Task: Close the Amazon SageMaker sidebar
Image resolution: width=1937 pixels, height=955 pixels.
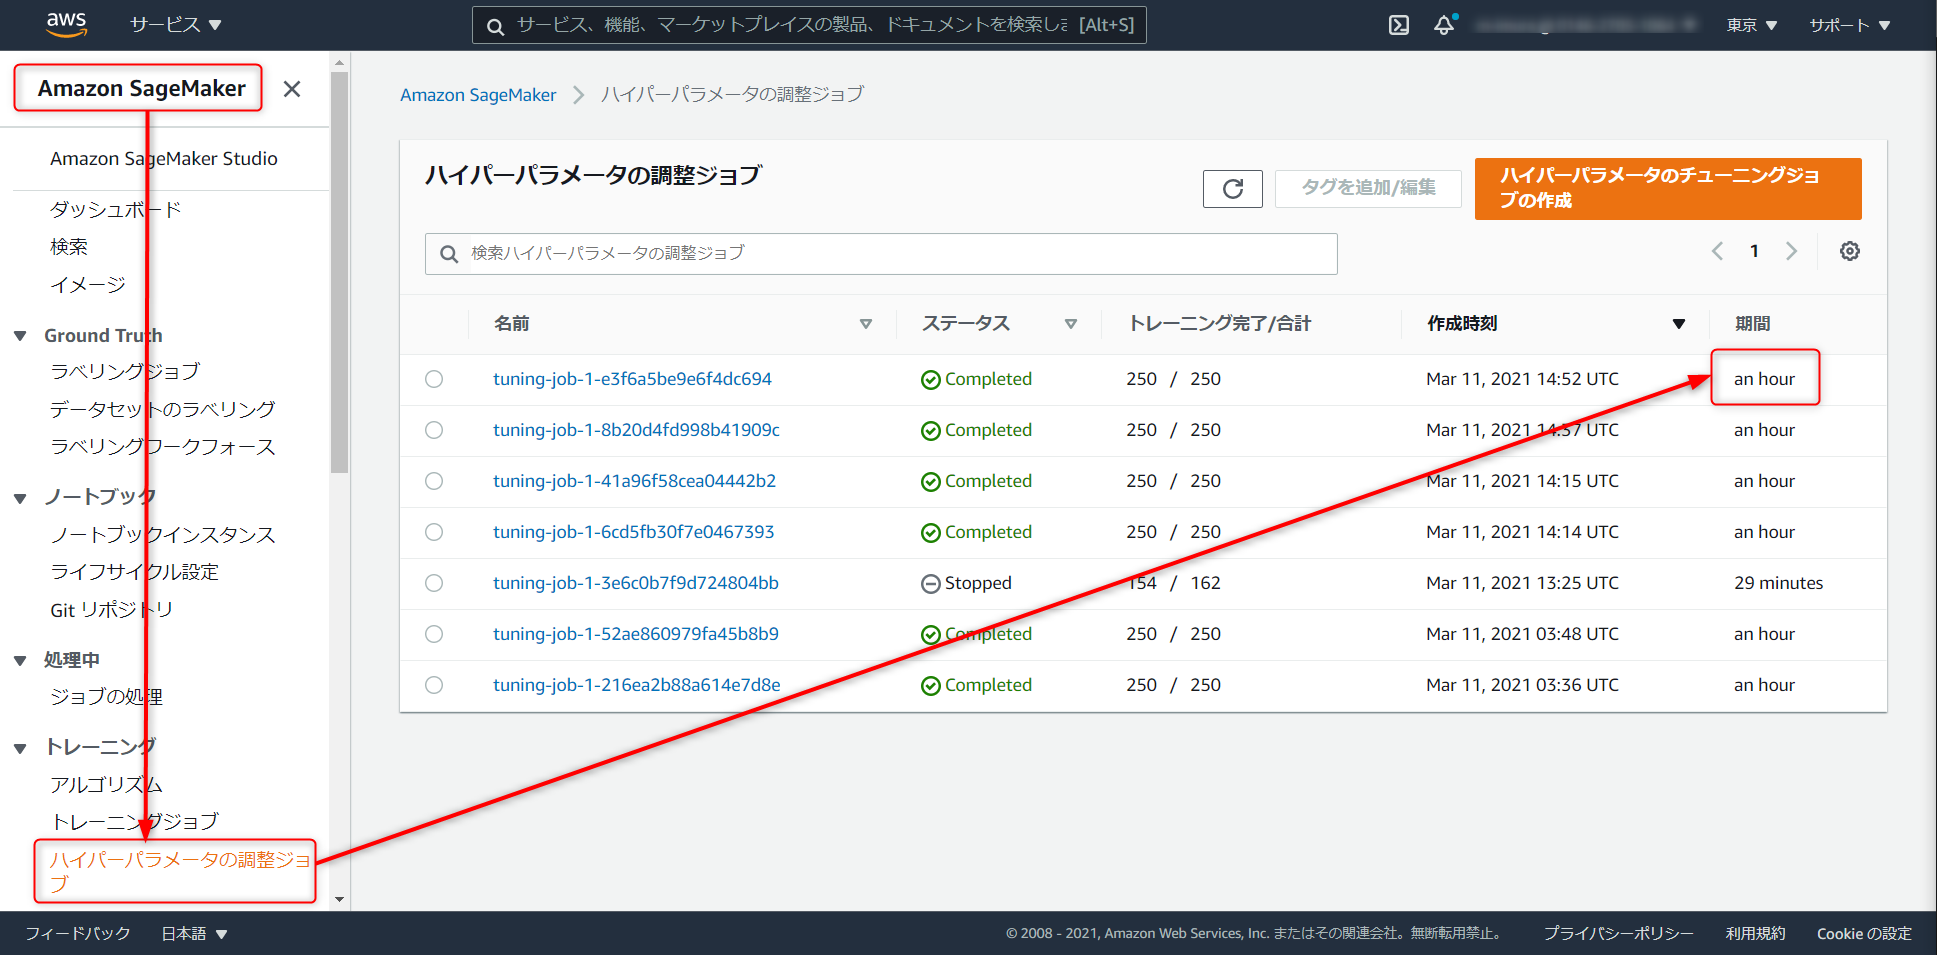Action: (292, 89)
